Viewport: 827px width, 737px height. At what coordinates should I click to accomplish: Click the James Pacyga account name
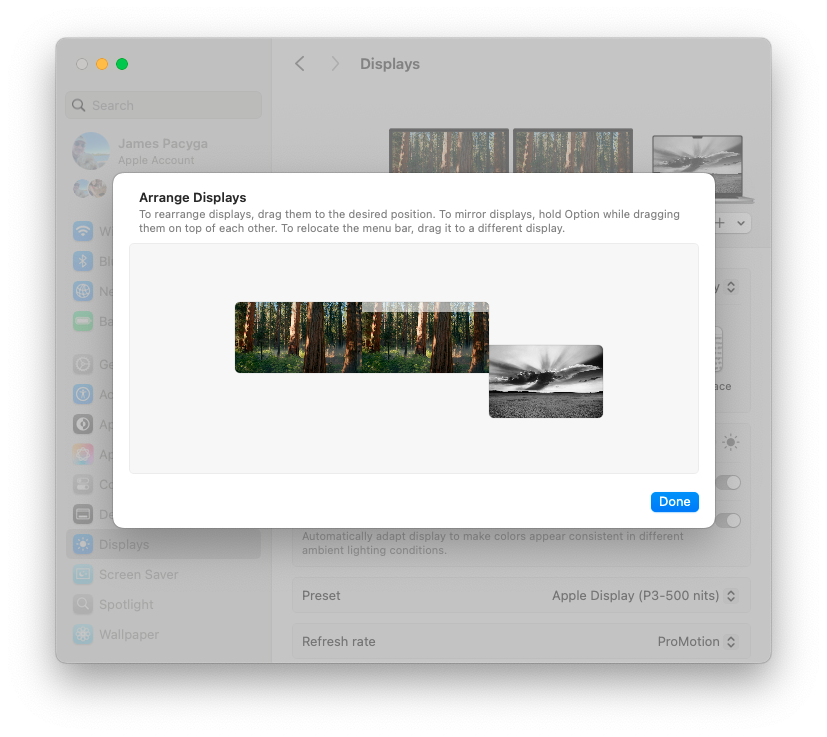[162, 143]
